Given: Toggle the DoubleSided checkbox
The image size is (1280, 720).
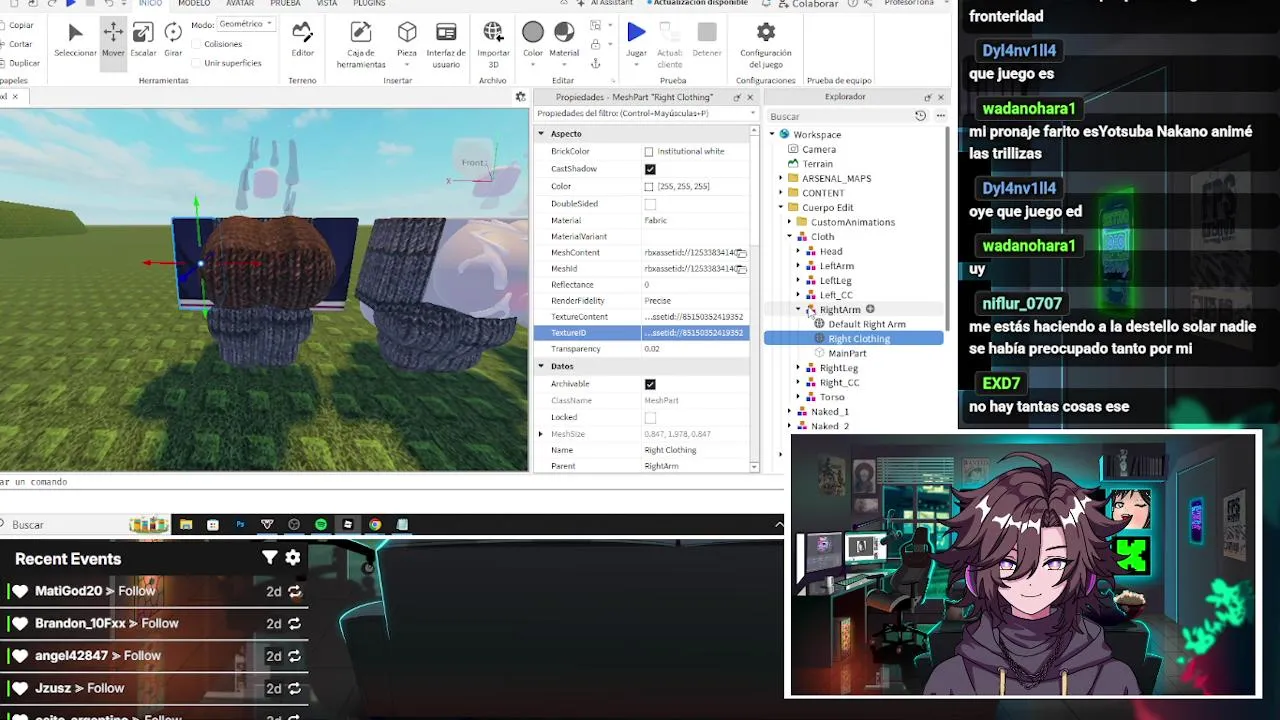Looking at the screenshot, I should pyautogui.click(x=650, y=204).
